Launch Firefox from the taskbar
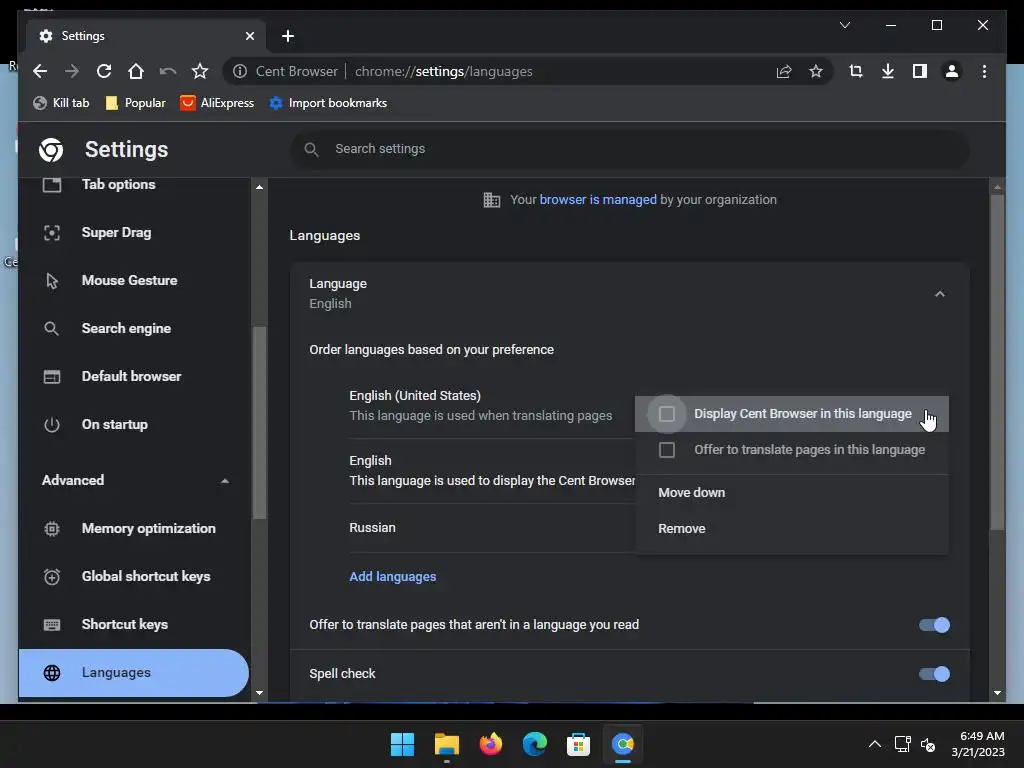This screenshot has width=1024, height=768. [490, 744]
